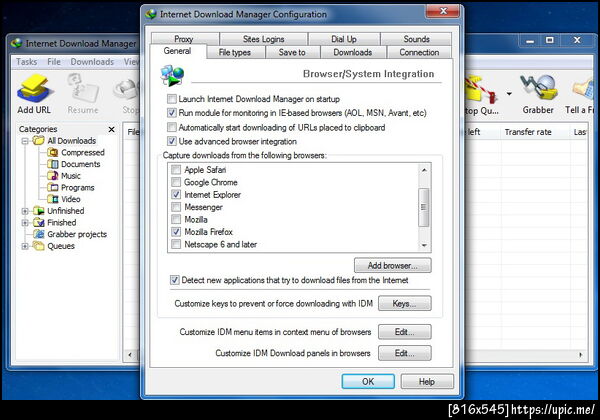600x420 pixels.
Task: Enable Launch Internet Download Manager on startup
Action: click(172, 99)
